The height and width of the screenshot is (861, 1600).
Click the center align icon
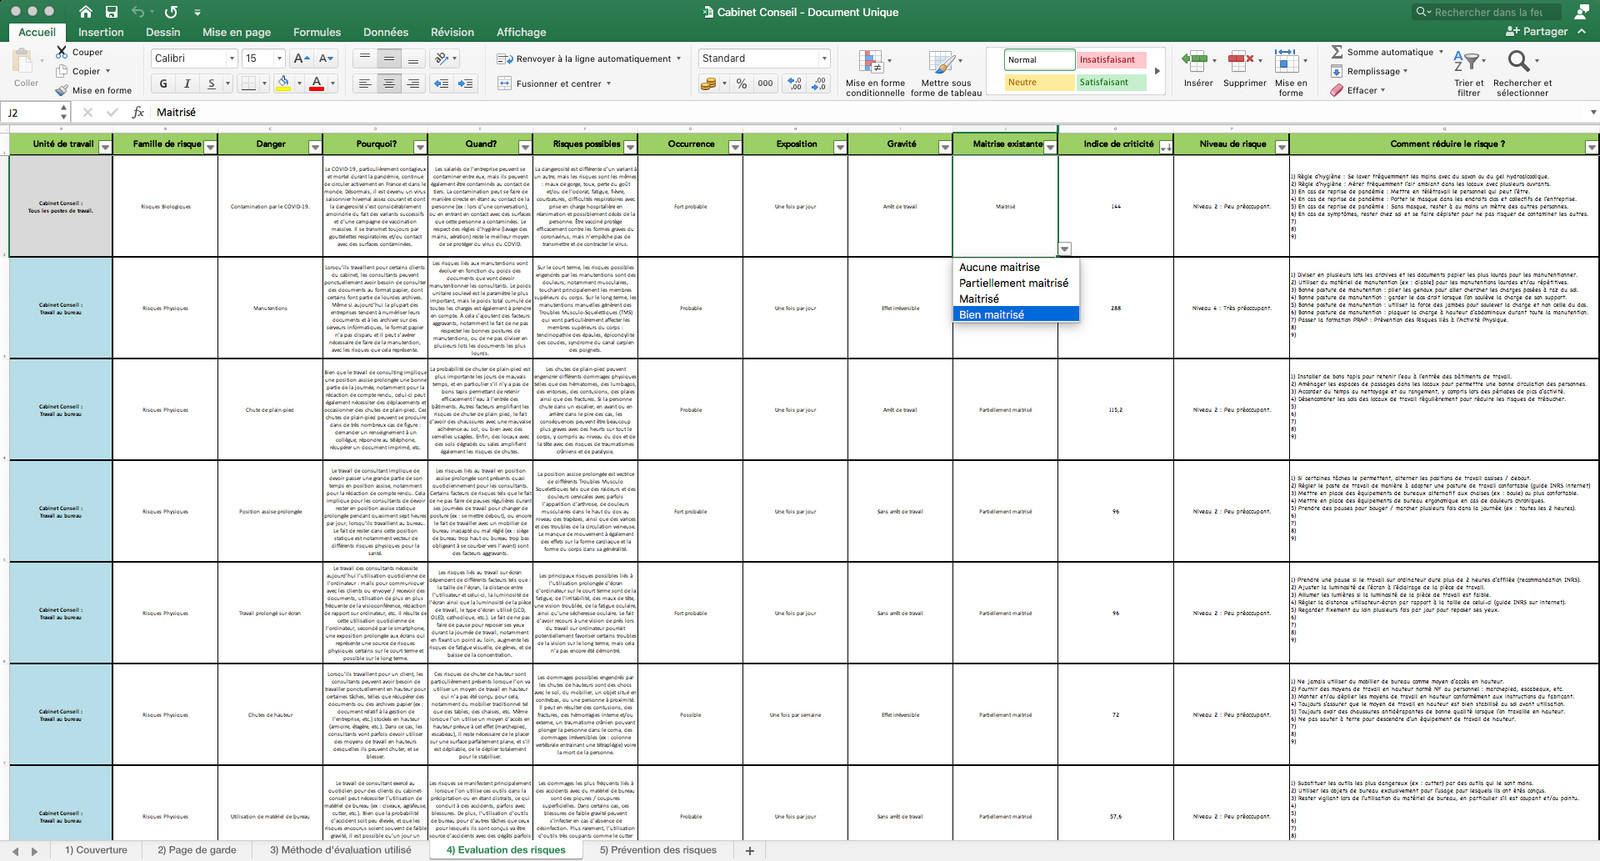389,84
